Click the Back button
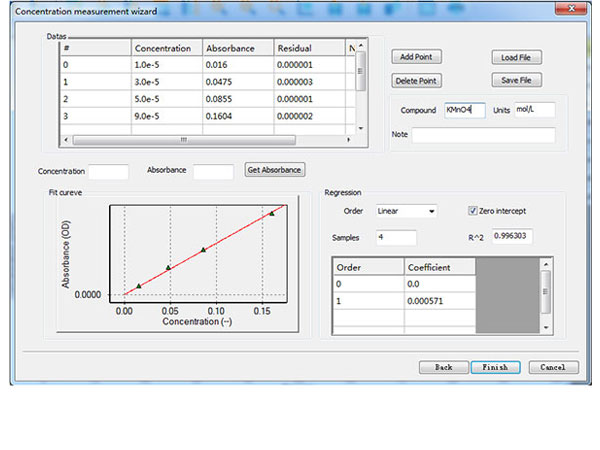Screen dimensions: 600x450 pyautogui.click(x=443, y=367)
